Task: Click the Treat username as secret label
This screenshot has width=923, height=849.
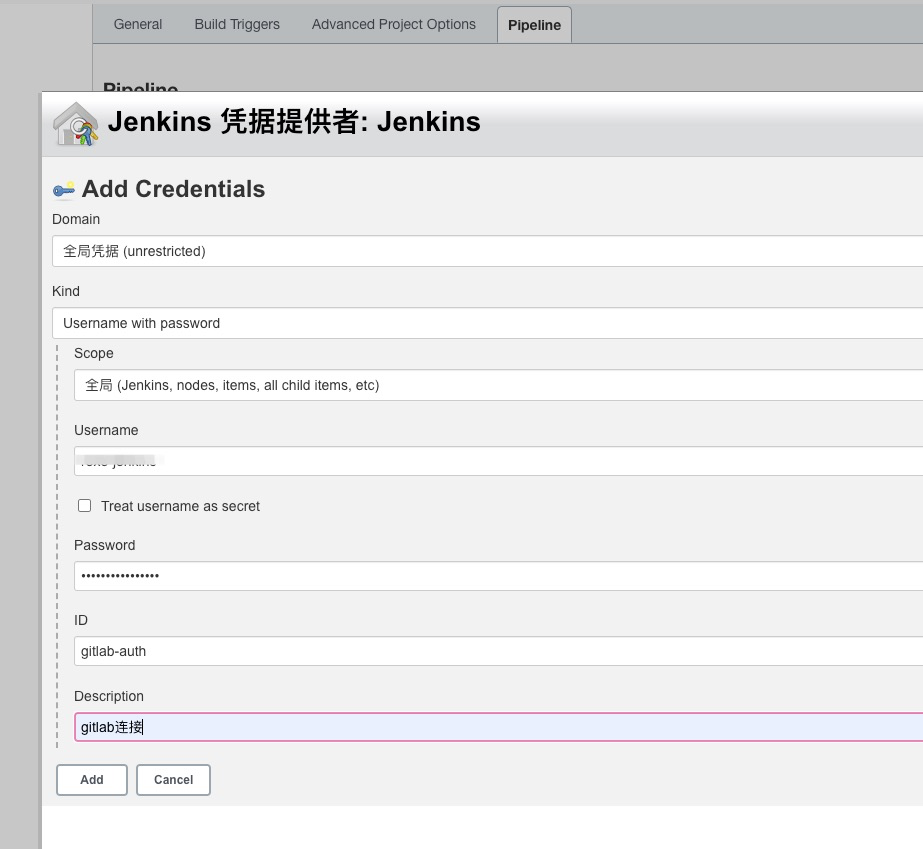Action: pos(180,506)
